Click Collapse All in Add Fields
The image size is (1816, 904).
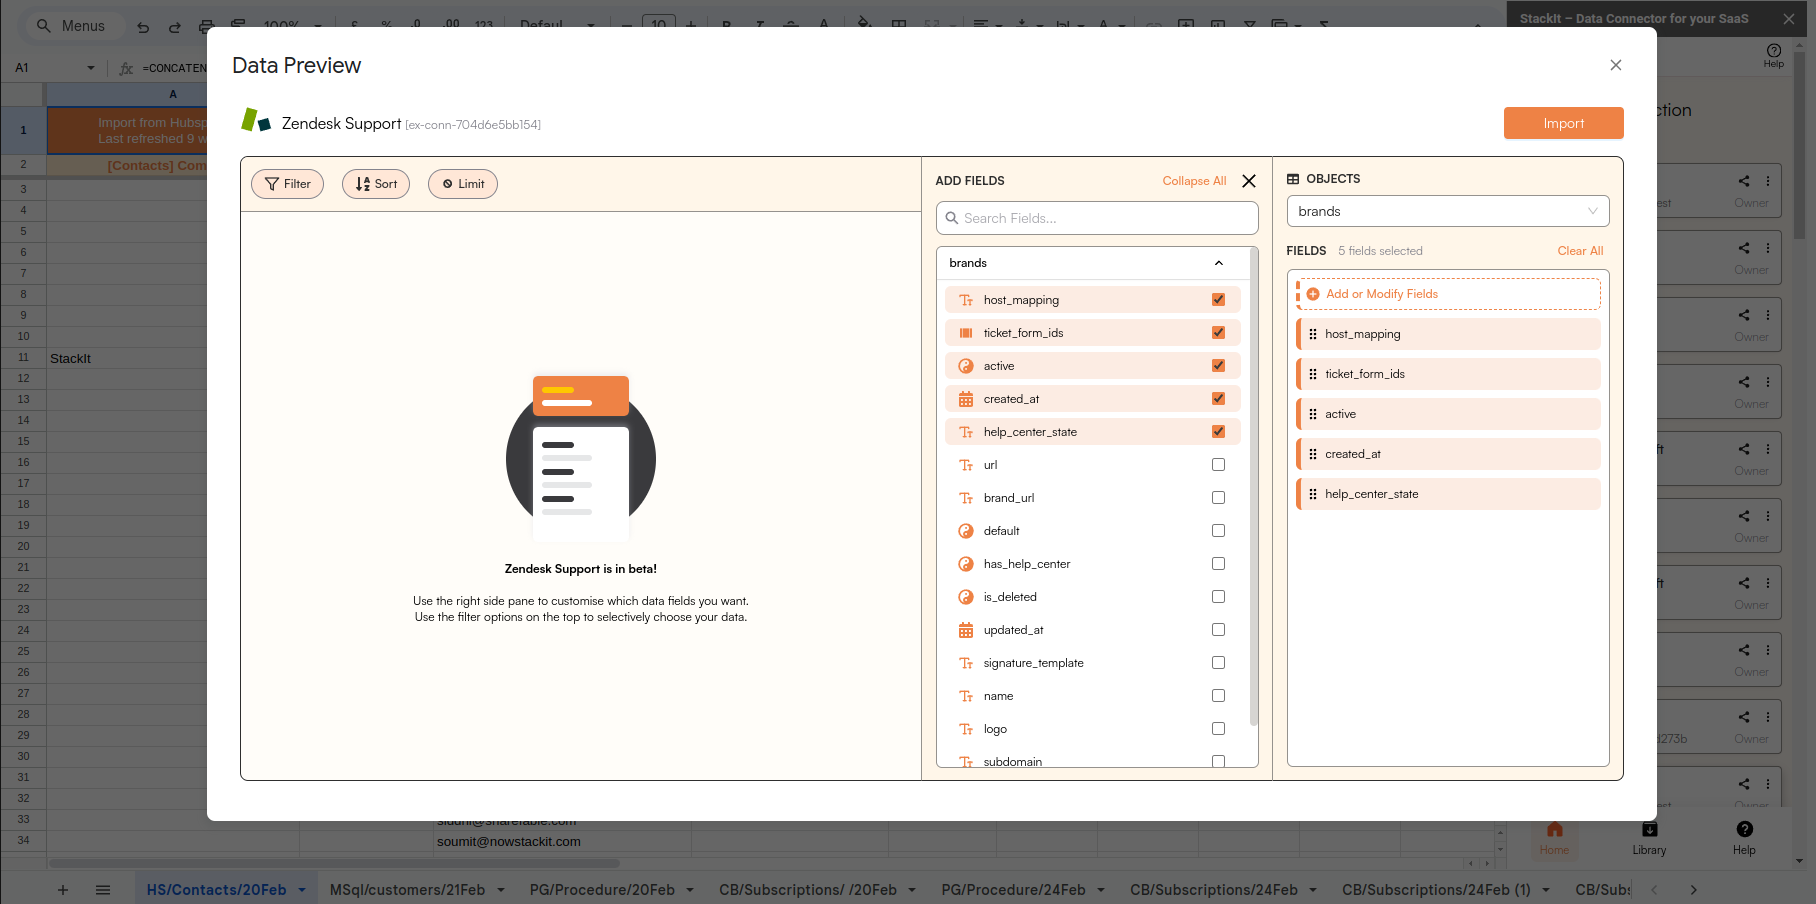[x=1194, y=181]
